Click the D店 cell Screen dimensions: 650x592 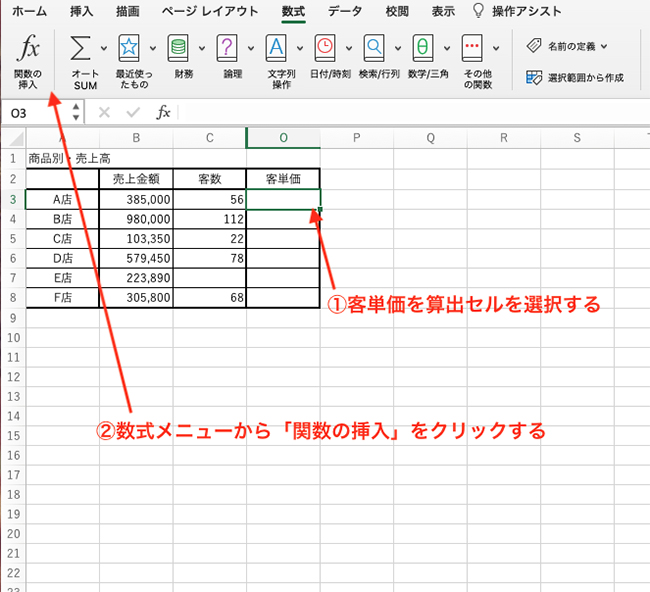[63, 258]
